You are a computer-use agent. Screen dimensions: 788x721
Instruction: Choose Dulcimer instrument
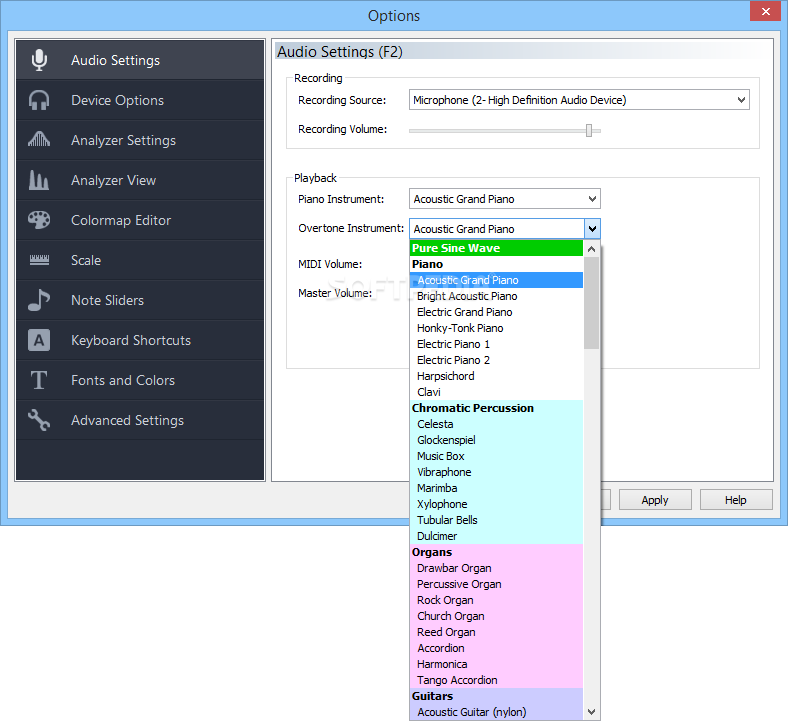pyautogui.click(x=497, y=536)
